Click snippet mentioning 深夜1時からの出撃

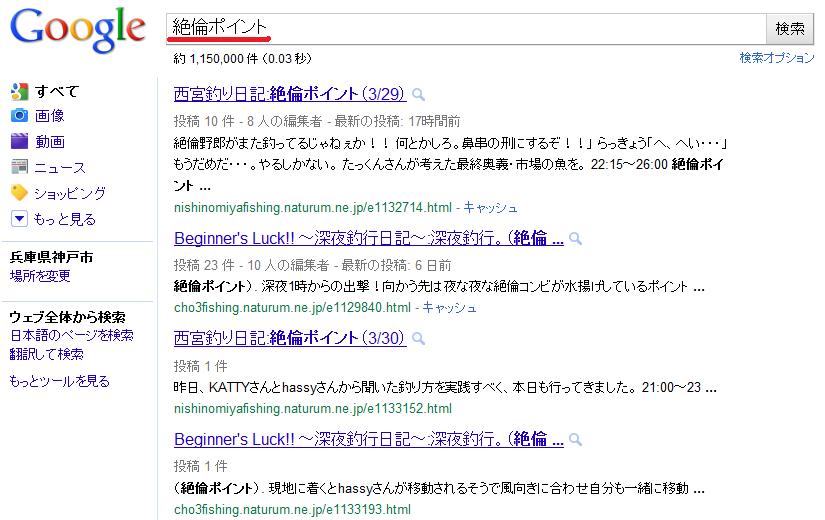[x=439, y=286]
